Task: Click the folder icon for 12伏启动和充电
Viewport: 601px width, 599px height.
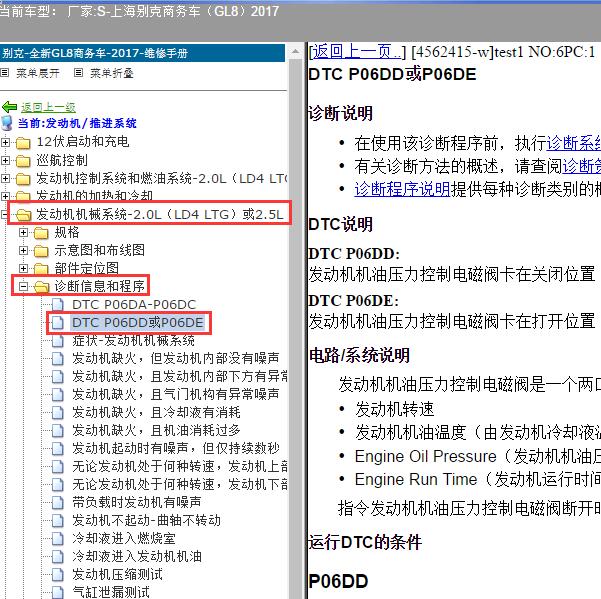Action: pyautogui.click(x=23, y=143)
